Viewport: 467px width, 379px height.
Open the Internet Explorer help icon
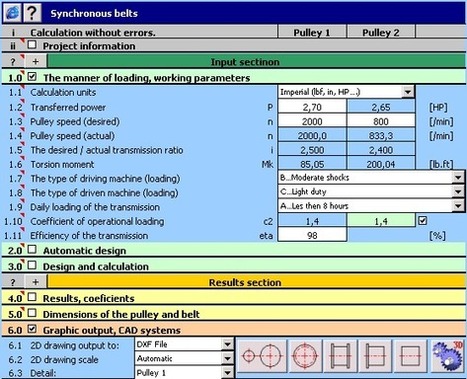tap(12, 13)
